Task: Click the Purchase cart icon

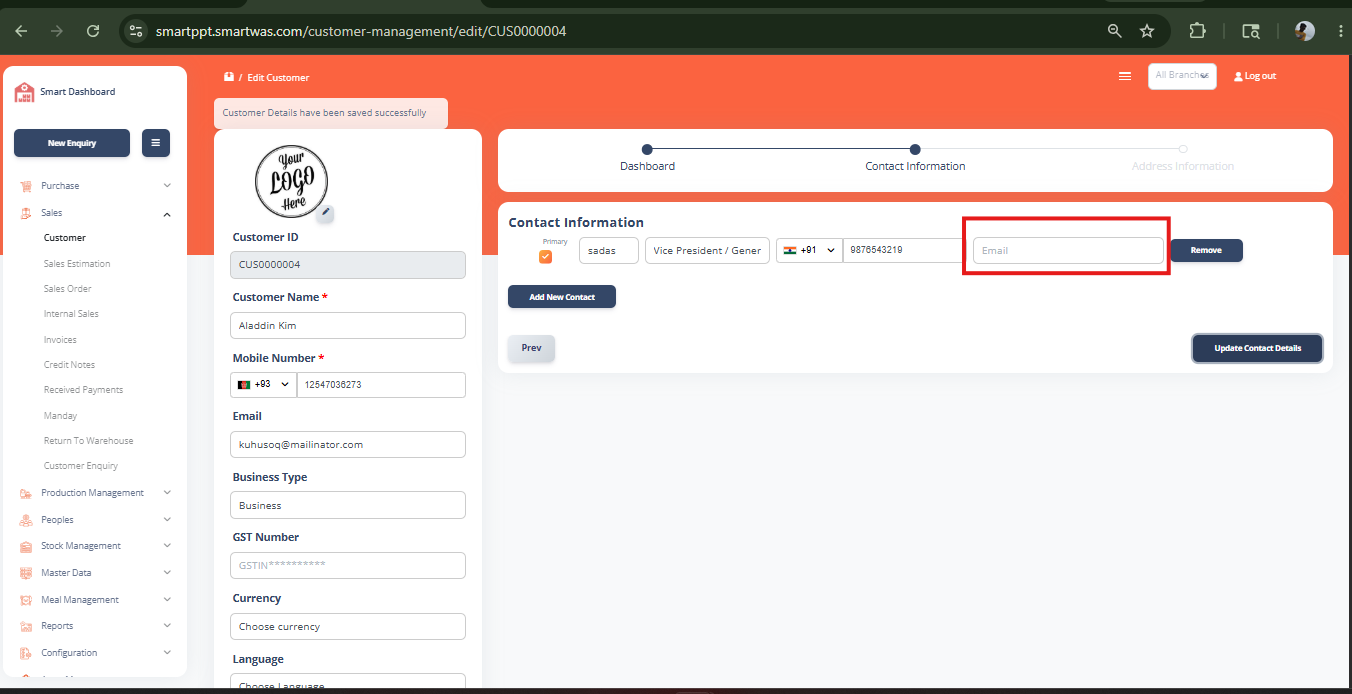Action: tap(26, 186)
